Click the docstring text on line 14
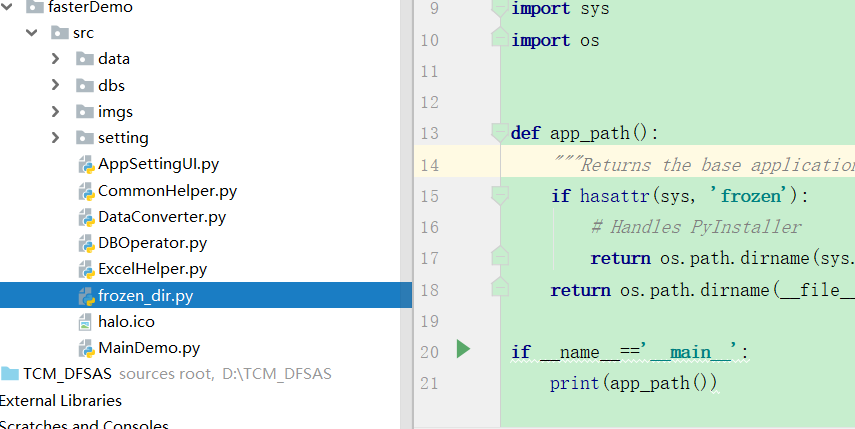 pos(704,164)
